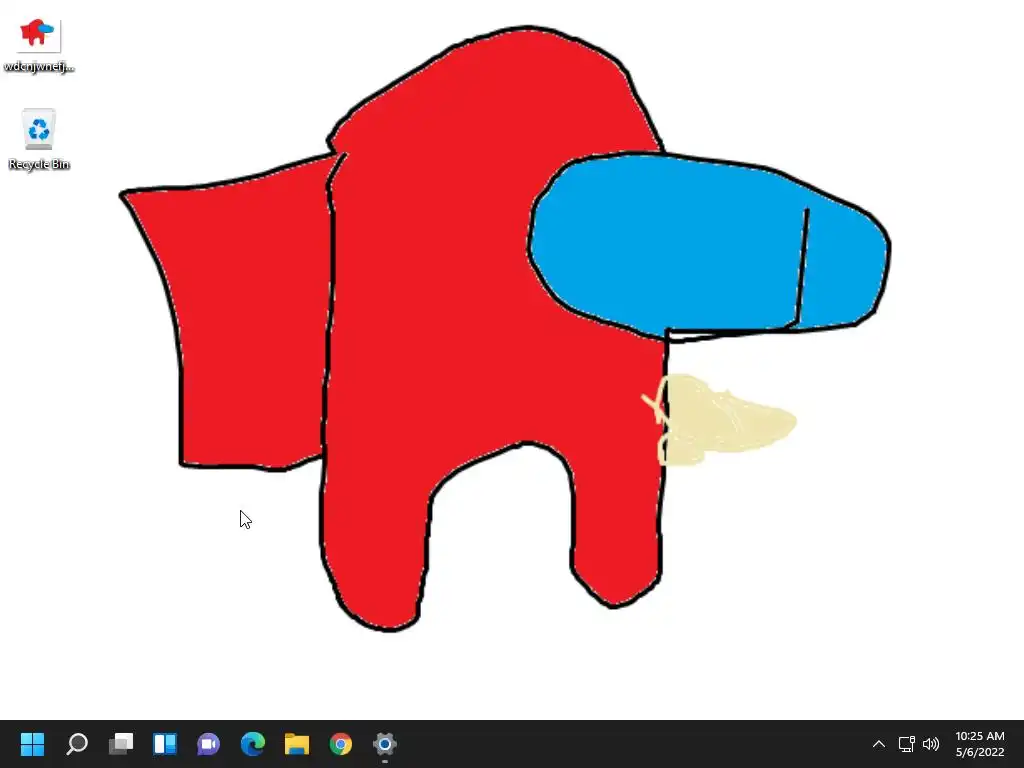
Task: Launch Teams Chat from taskbar
Action: [208, 743]
